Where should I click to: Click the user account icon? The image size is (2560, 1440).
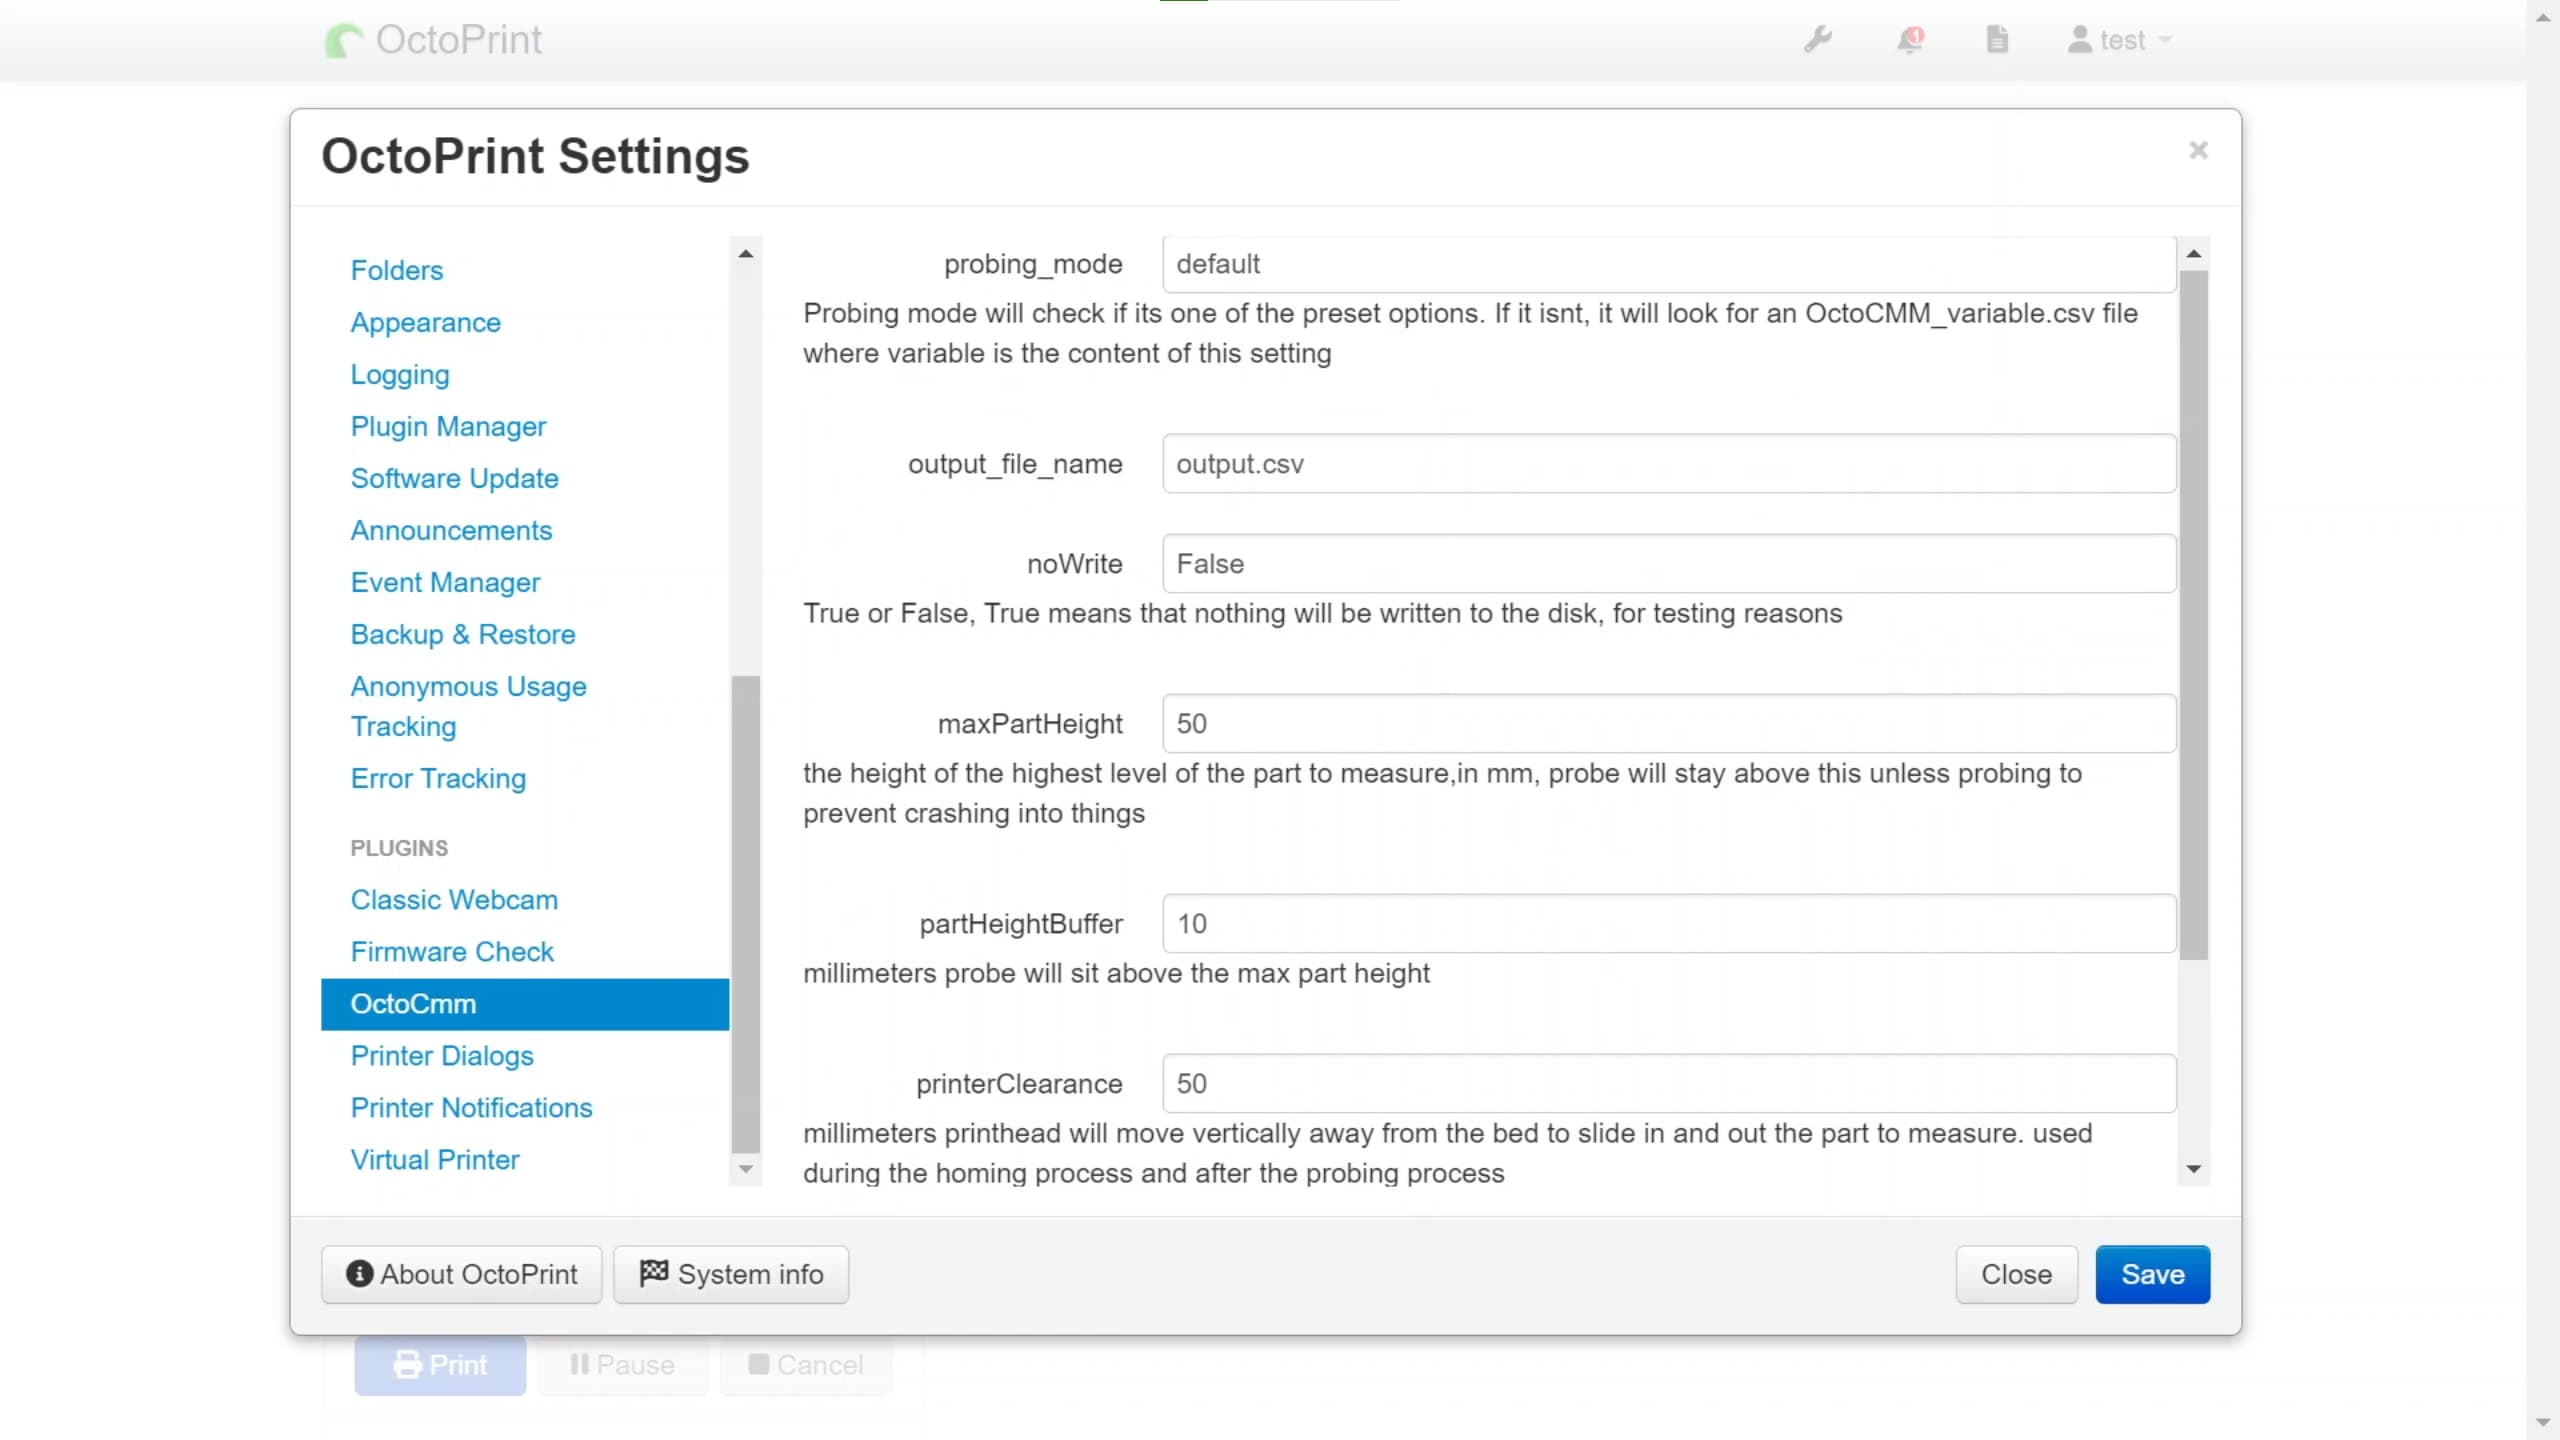pos(2082,40)
